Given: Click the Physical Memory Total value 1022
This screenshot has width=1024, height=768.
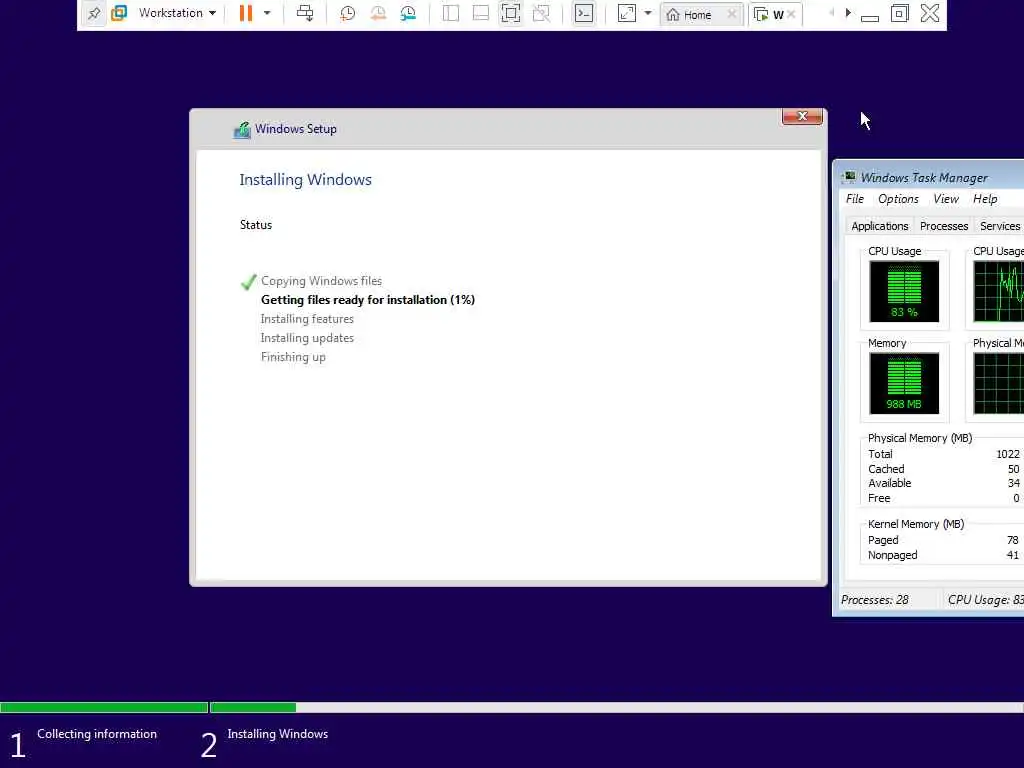Looking at the screenshot, I should coord(1008,454).
